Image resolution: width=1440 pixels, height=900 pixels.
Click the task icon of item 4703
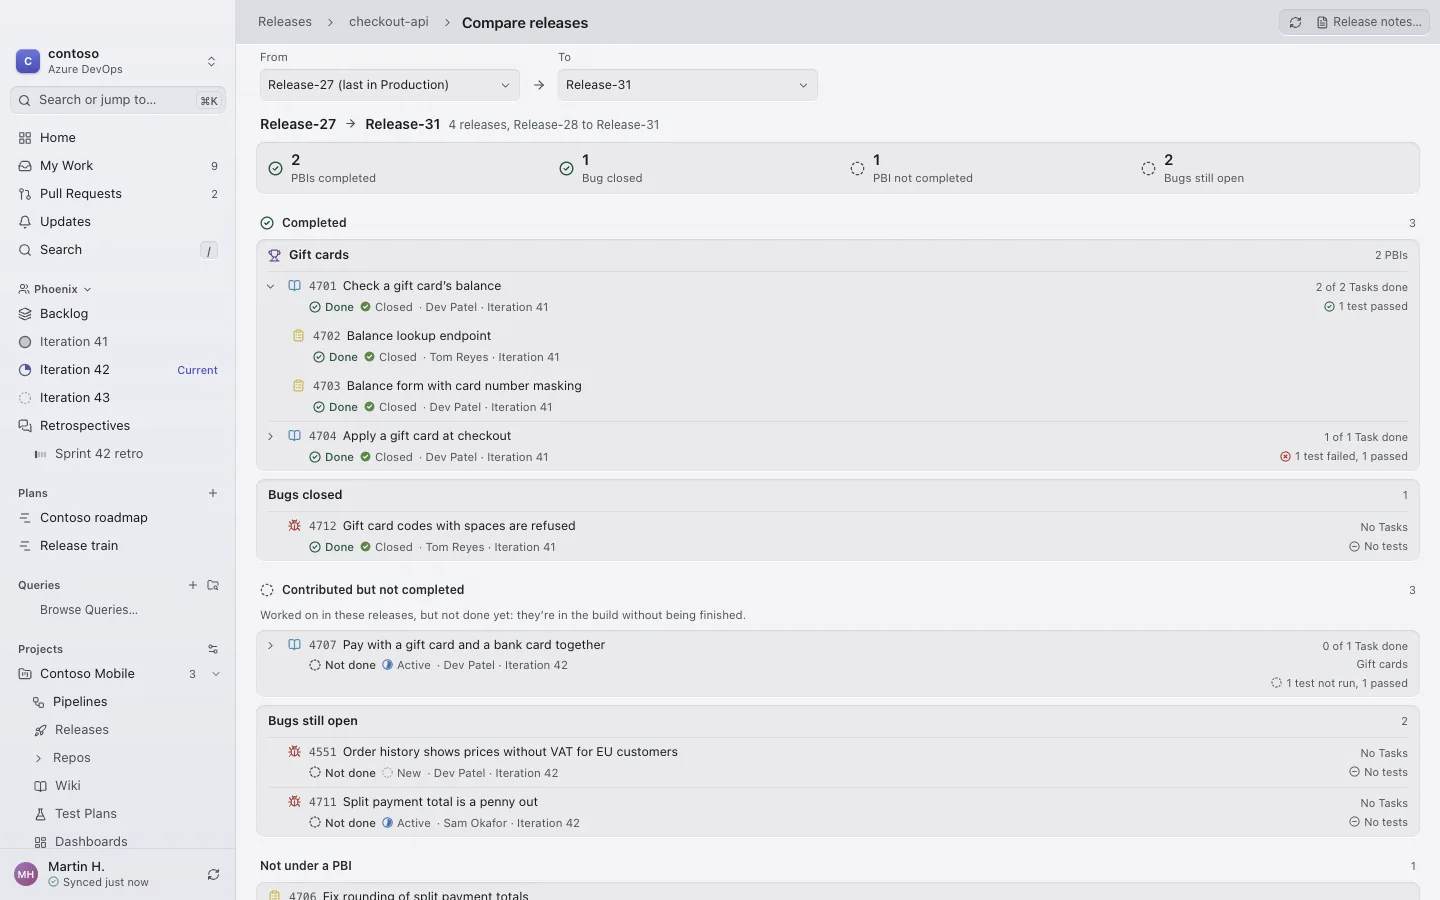click(298, 386)
